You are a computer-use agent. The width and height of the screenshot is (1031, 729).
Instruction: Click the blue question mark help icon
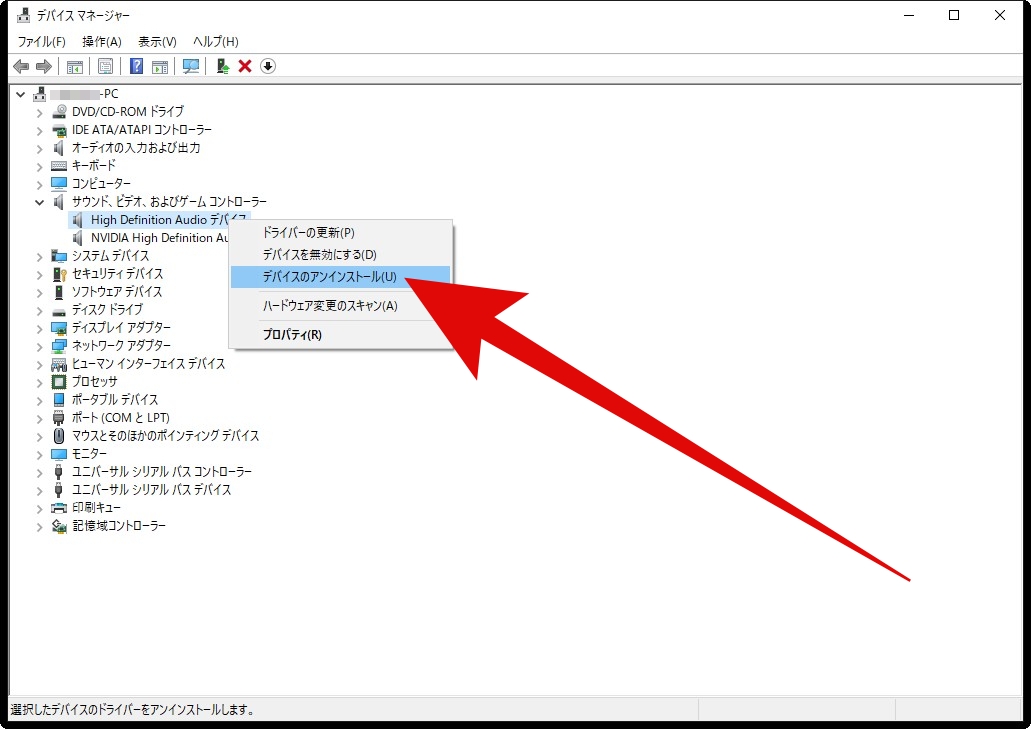pos(137,66)
